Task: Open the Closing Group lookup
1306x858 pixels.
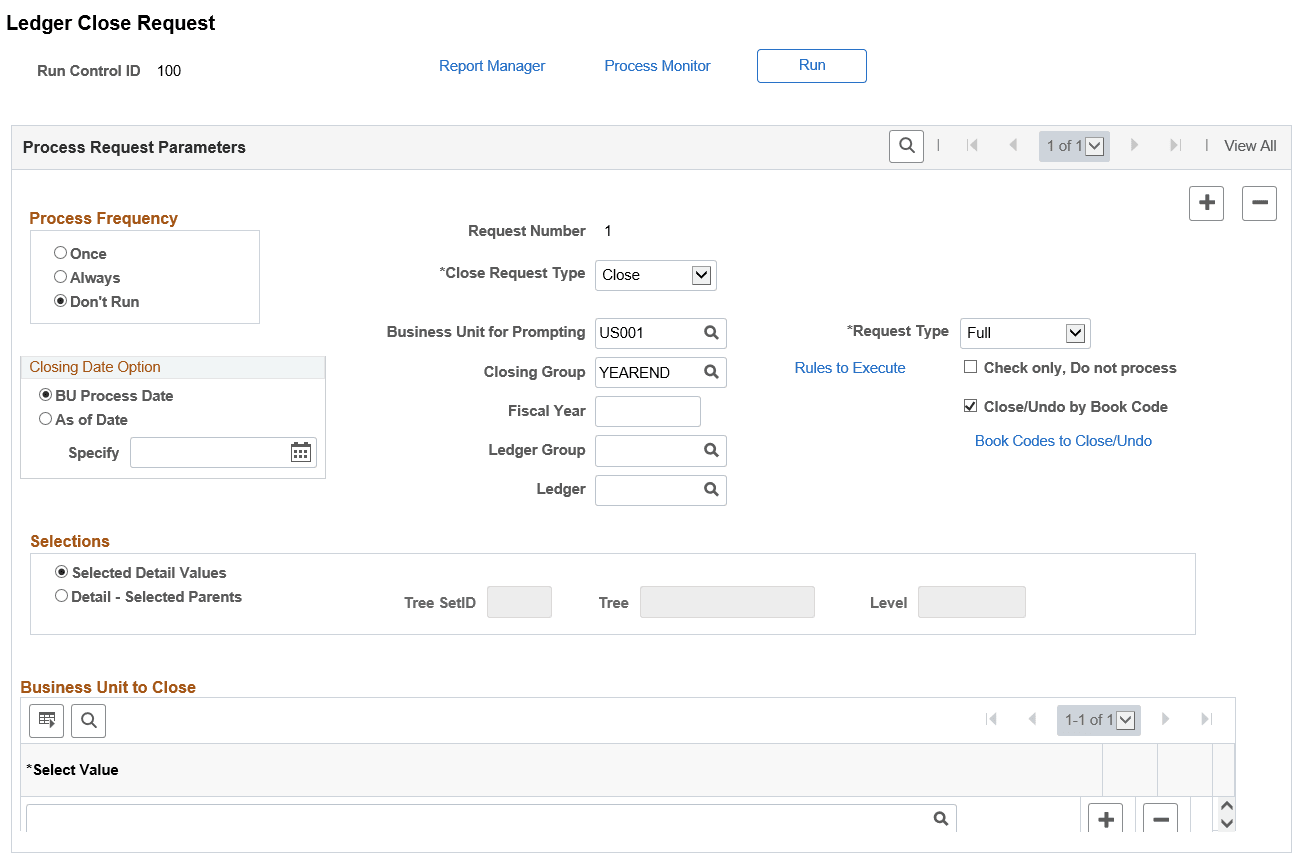Action: 711,372
